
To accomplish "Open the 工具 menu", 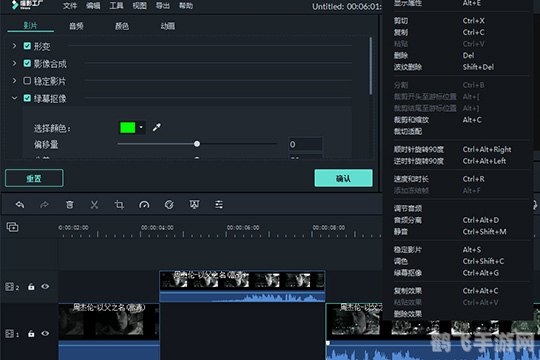I will pos(116,6).
